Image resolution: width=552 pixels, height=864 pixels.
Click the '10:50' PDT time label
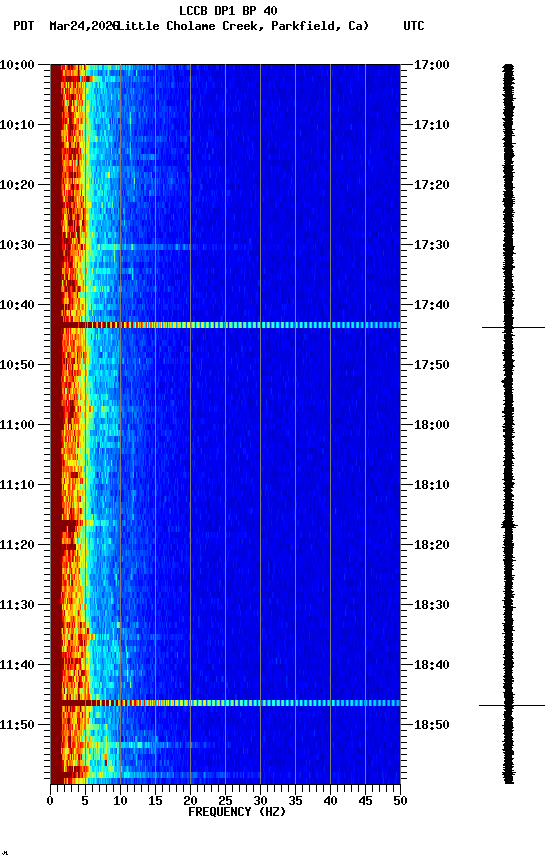pos(17,365)
